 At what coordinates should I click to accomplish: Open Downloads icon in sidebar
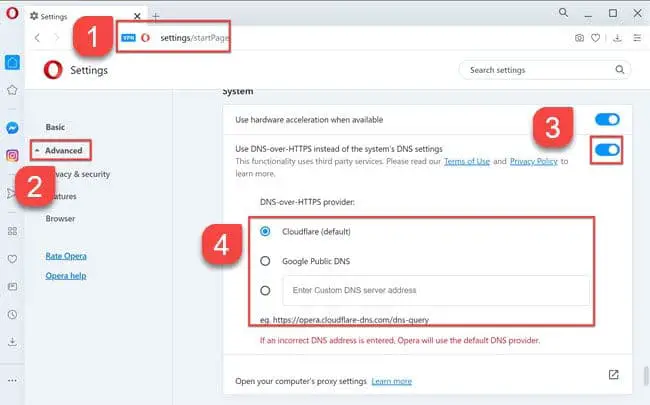(x=12, y=342)
